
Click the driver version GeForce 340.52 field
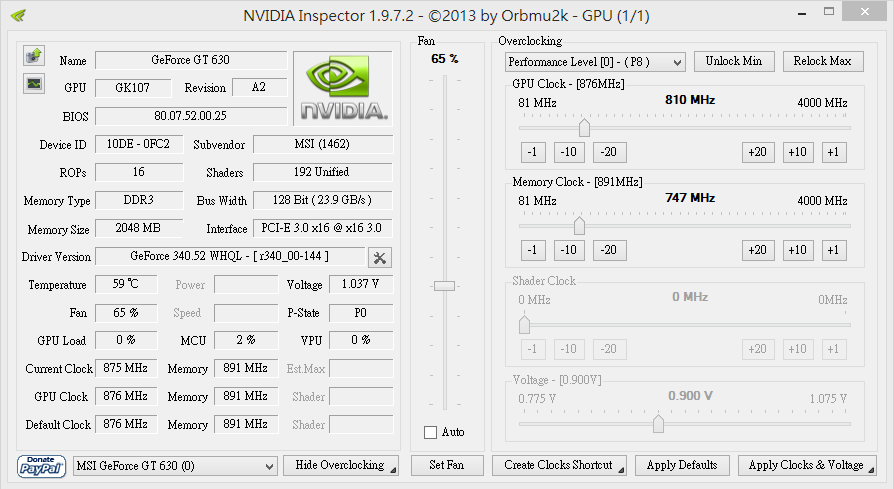pyautogui.click(x=230, y=256)
